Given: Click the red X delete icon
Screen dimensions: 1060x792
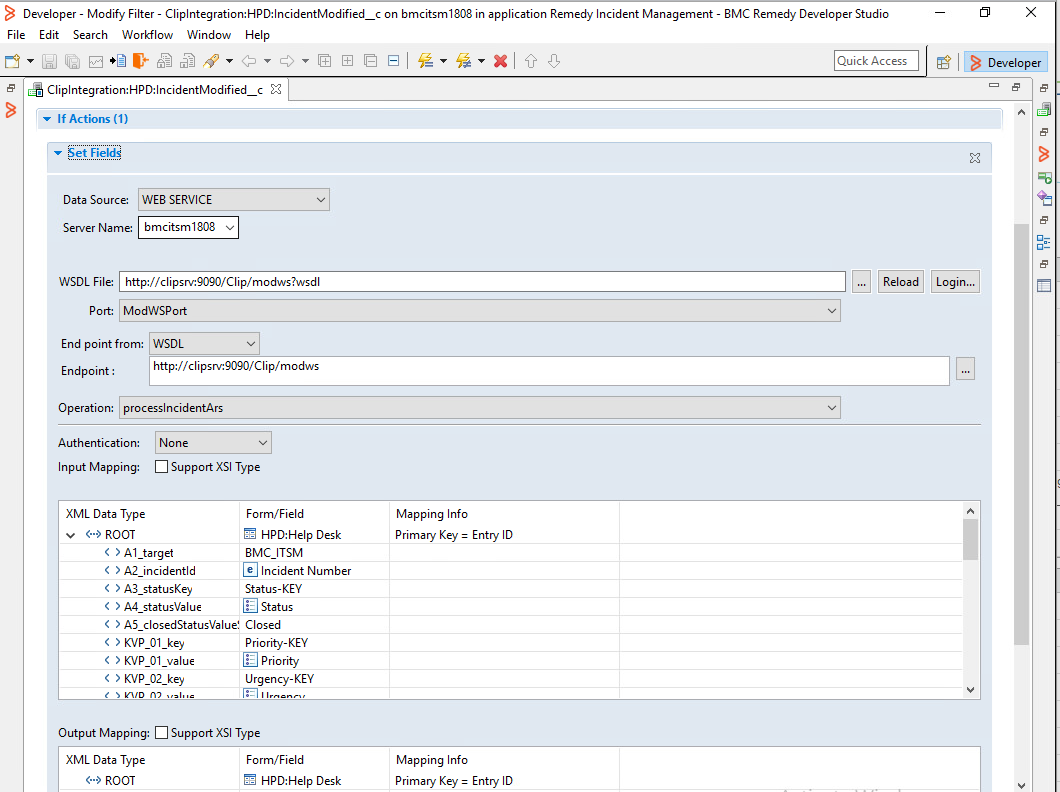Looking at the screenshot, I should 501,61.
